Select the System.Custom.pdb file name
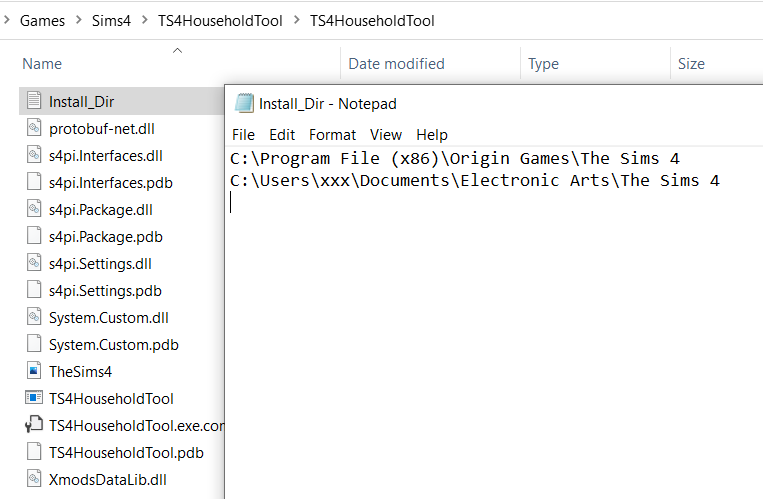The height and width of the screenshot is (499, 763). [x=114, y=345]
